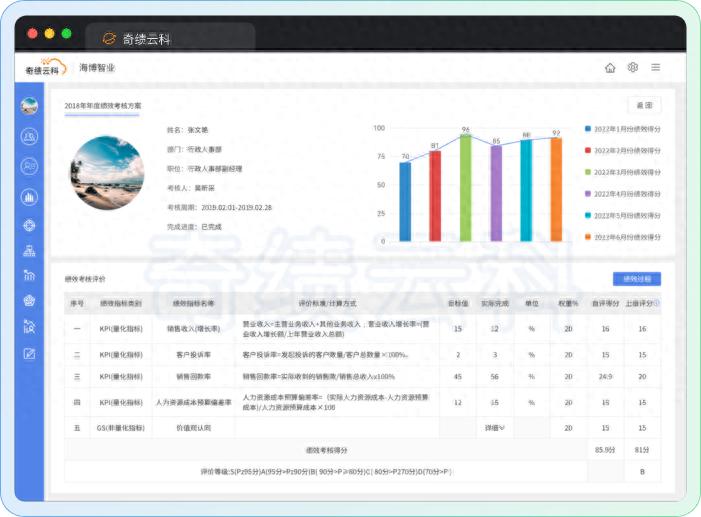The height and width of the screenshot is (517, 701).
Task: Open the edit pencil icon in sidebar
Action: 29,354
